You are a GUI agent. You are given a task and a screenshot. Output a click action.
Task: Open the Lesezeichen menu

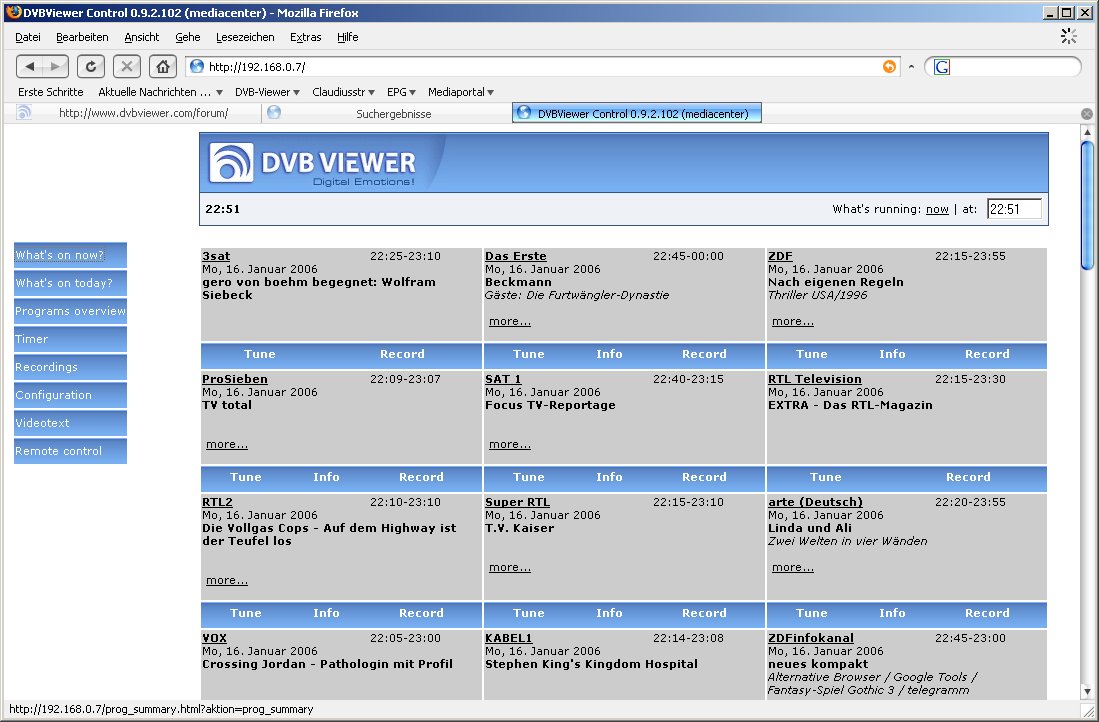point(245,37)
